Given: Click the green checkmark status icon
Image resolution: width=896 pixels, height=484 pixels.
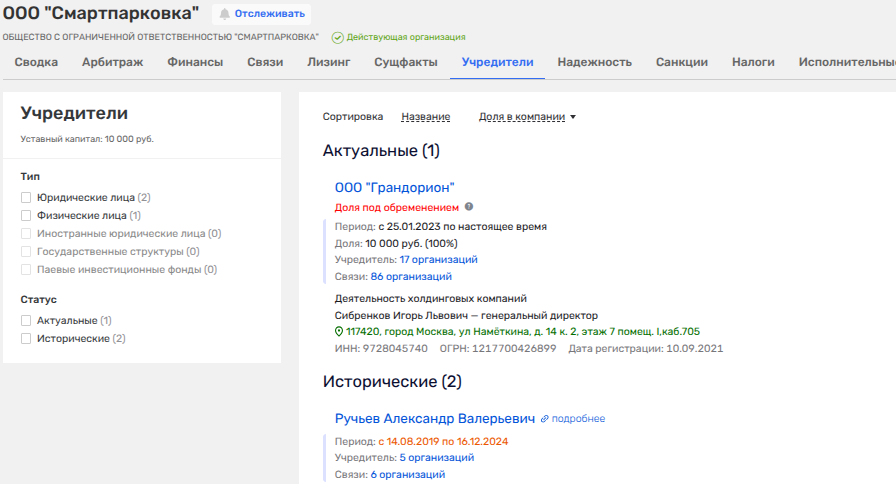Looking at the screenshot, I should pos(337,37).
